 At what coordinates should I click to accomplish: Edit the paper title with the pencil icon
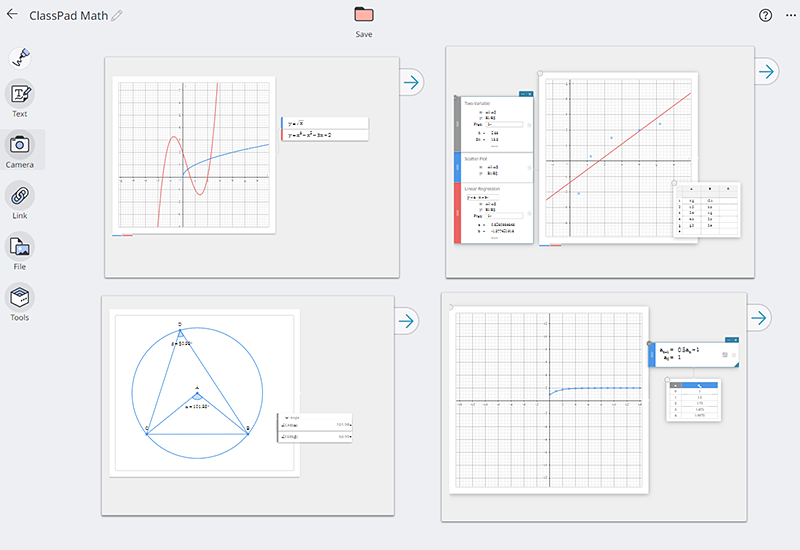pos(117,16)
